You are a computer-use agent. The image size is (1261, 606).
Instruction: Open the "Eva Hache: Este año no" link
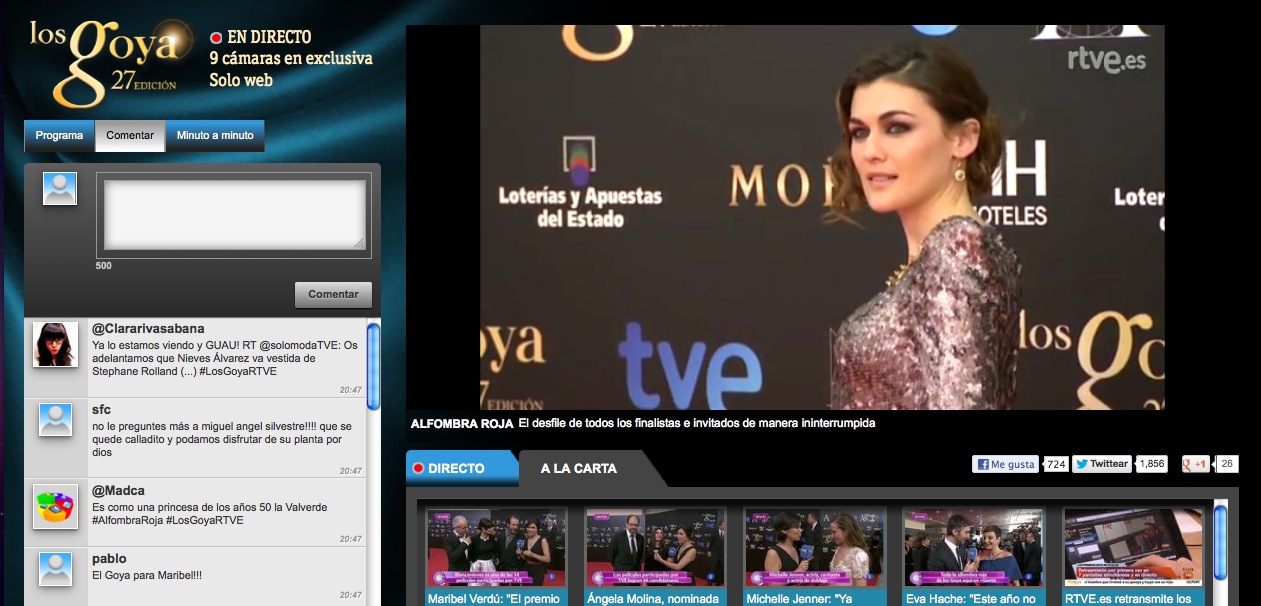click(973, 598)
